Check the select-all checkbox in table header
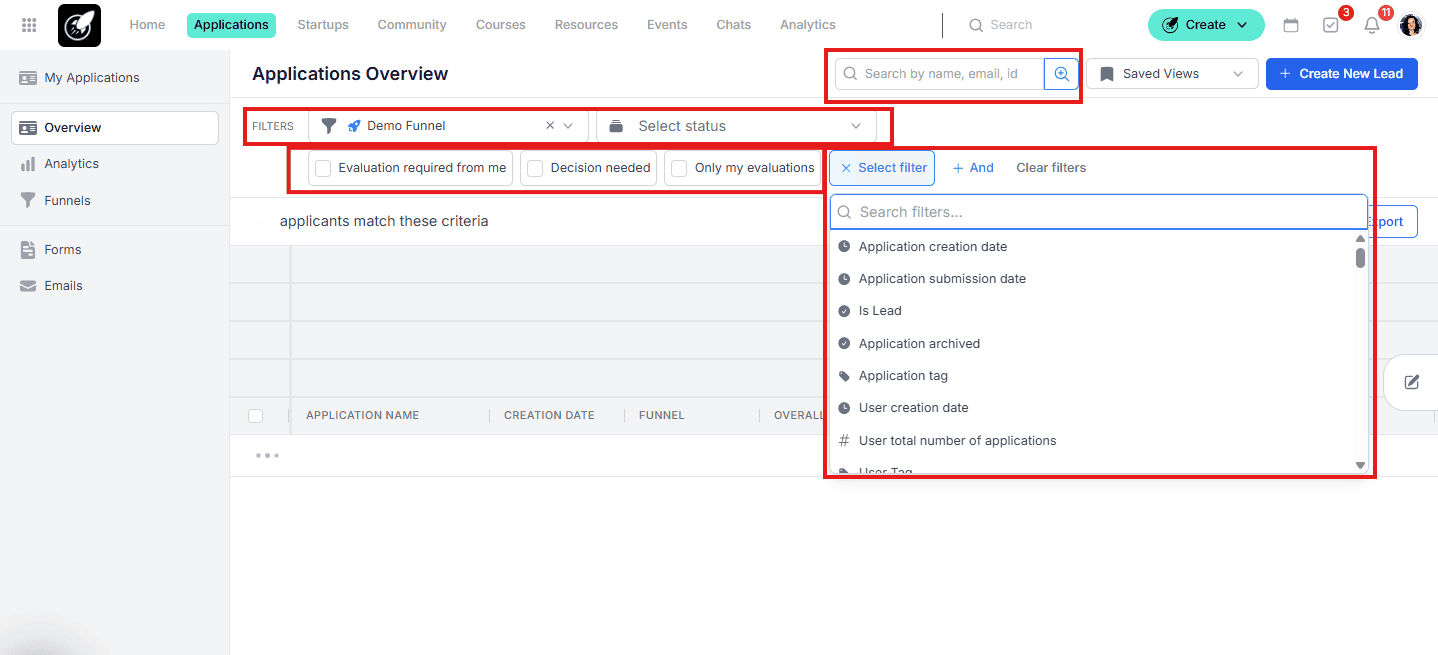 pos(256,416)
